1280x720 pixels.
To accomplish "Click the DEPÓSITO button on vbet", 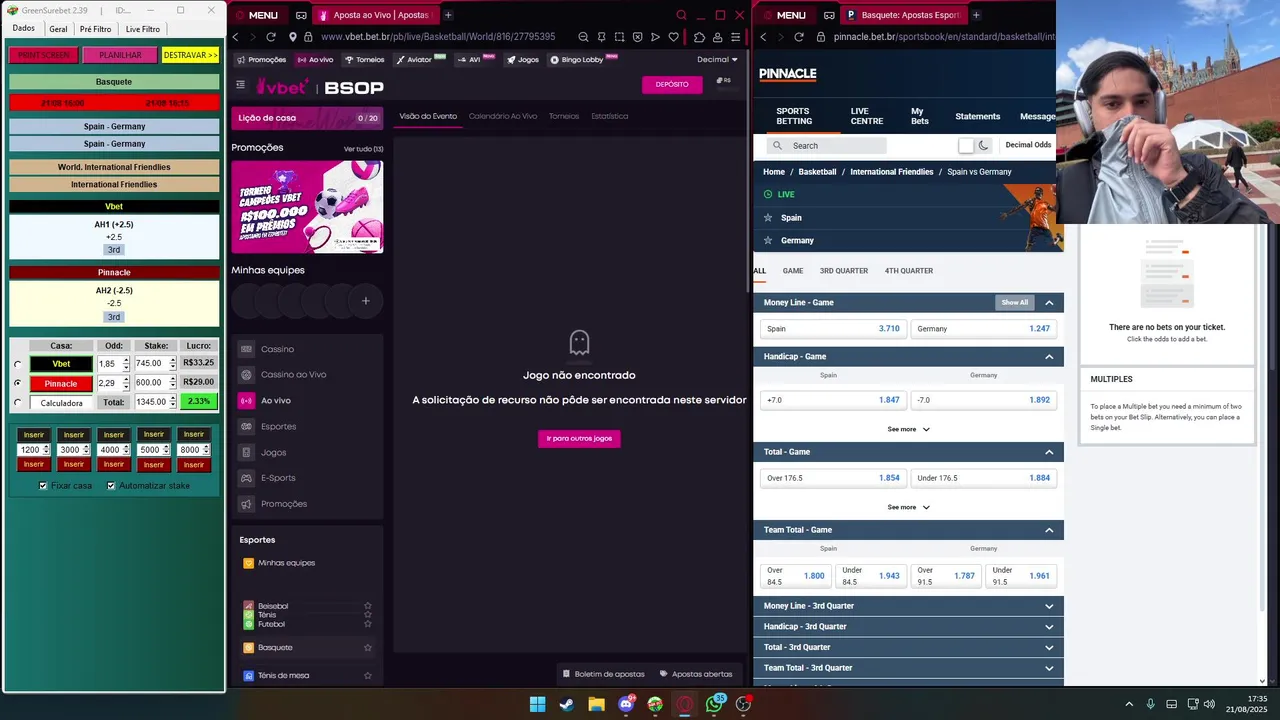I will [672, 85].
